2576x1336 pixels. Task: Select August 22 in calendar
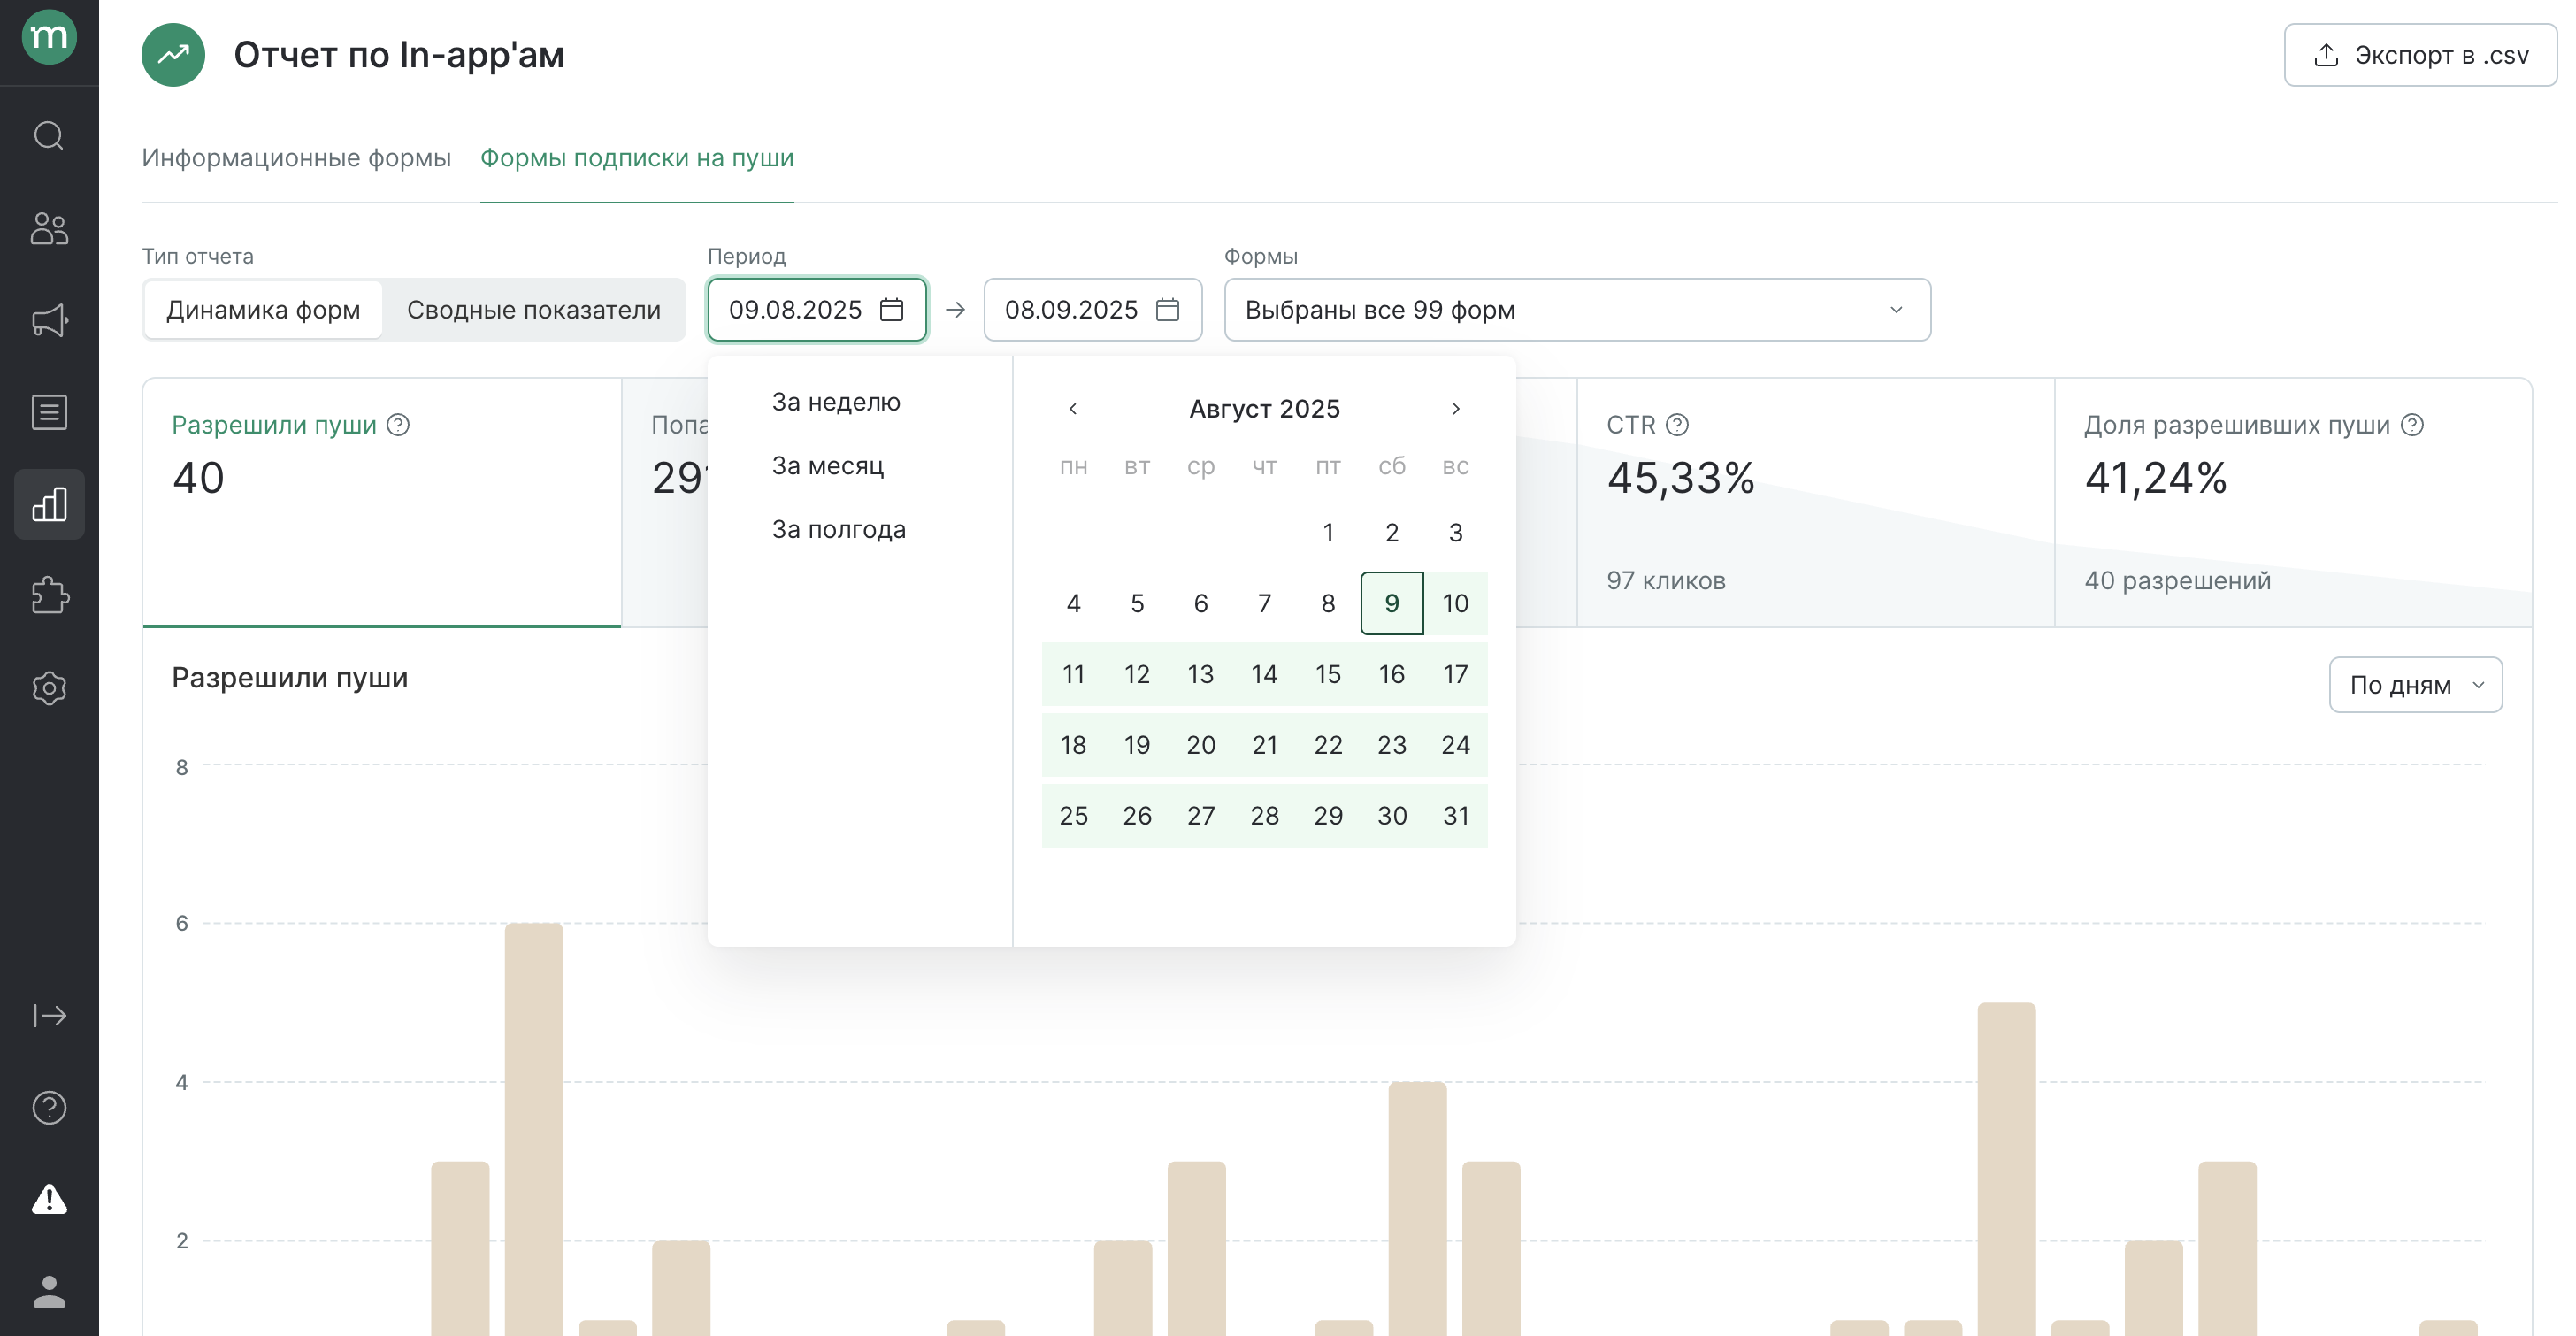(1328, 745)
